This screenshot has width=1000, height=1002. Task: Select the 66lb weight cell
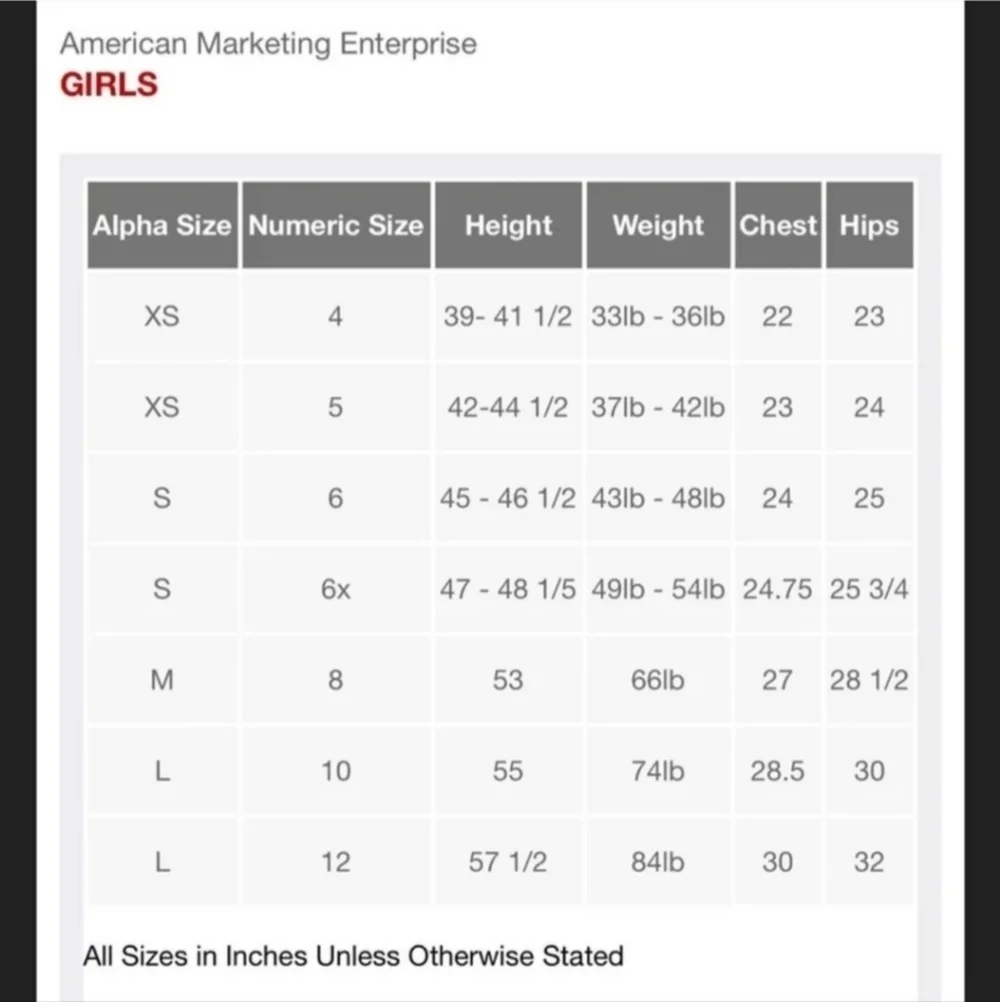click(658, 680)
